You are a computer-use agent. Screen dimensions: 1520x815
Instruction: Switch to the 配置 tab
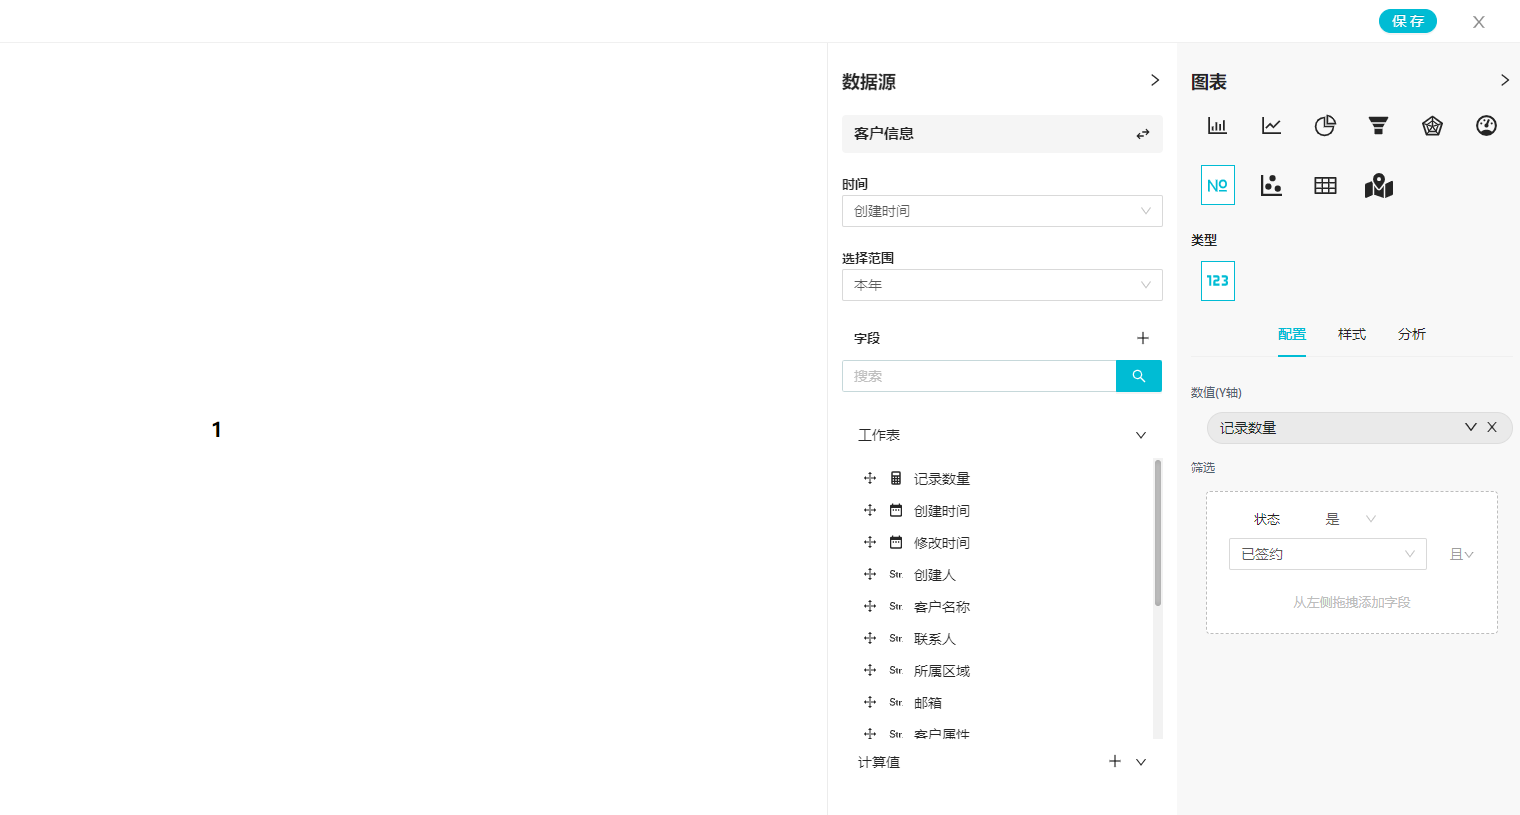coord(1292,334)
